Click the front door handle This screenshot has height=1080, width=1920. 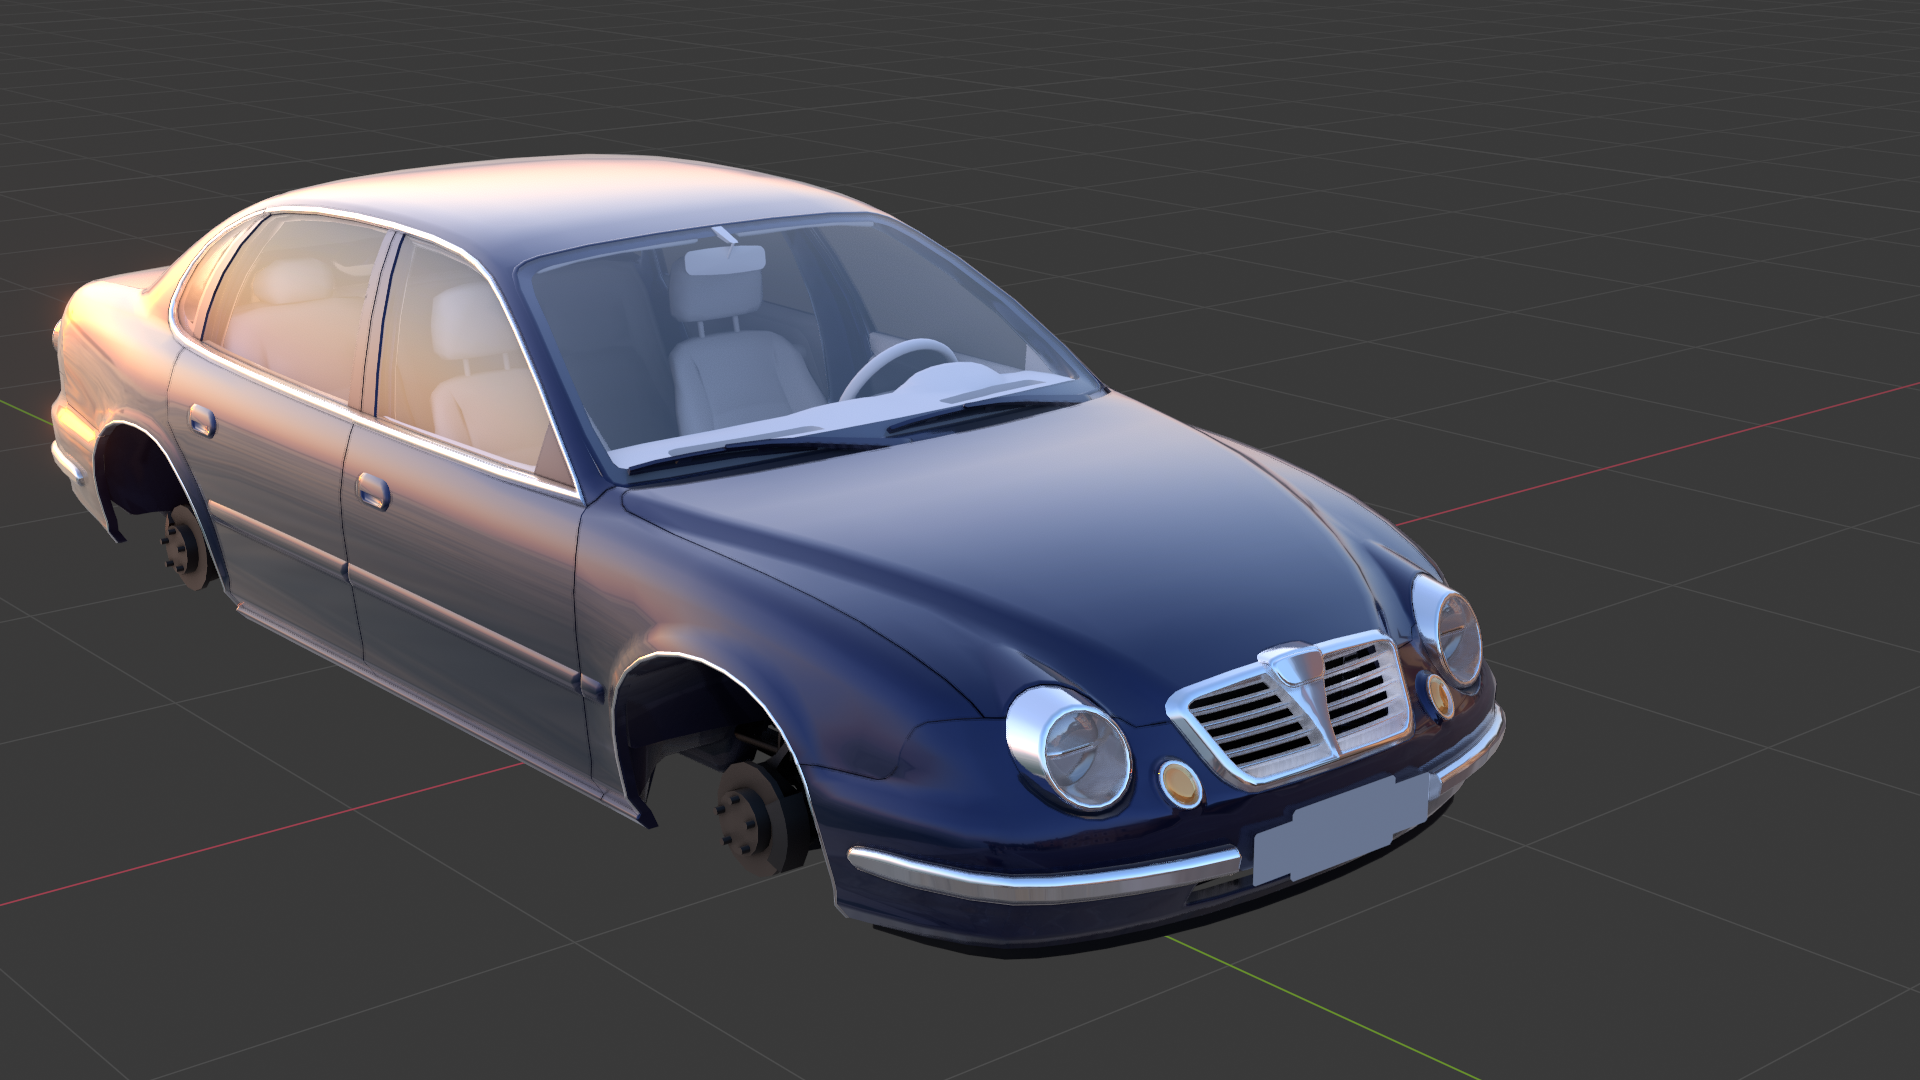[x=373, y=490]
